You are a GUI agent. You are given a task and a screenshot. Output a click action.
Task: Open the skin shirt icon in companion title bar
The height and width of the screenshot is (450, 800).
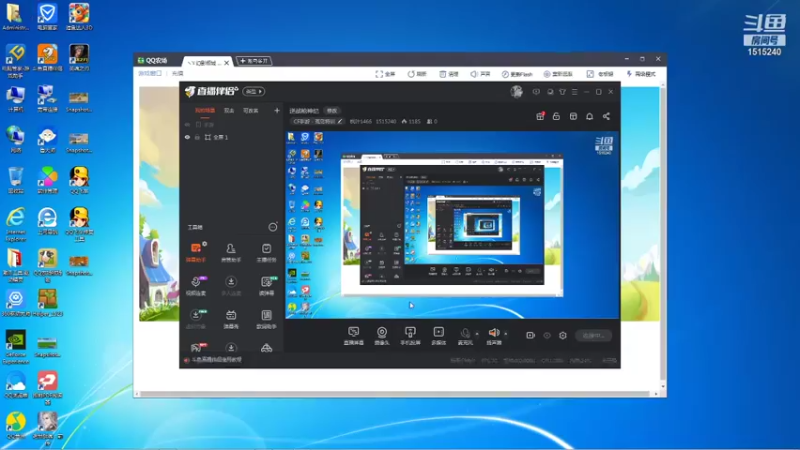(x=562, y=92)
